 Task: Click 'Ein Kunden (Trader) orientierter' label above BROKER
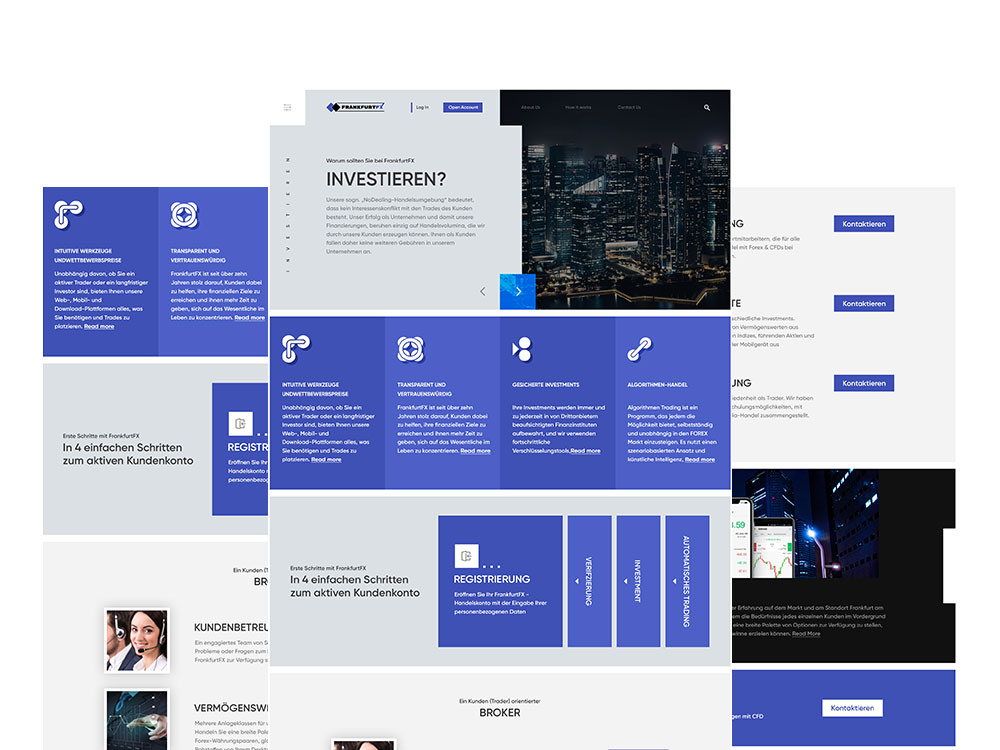(x=500, y=701)
